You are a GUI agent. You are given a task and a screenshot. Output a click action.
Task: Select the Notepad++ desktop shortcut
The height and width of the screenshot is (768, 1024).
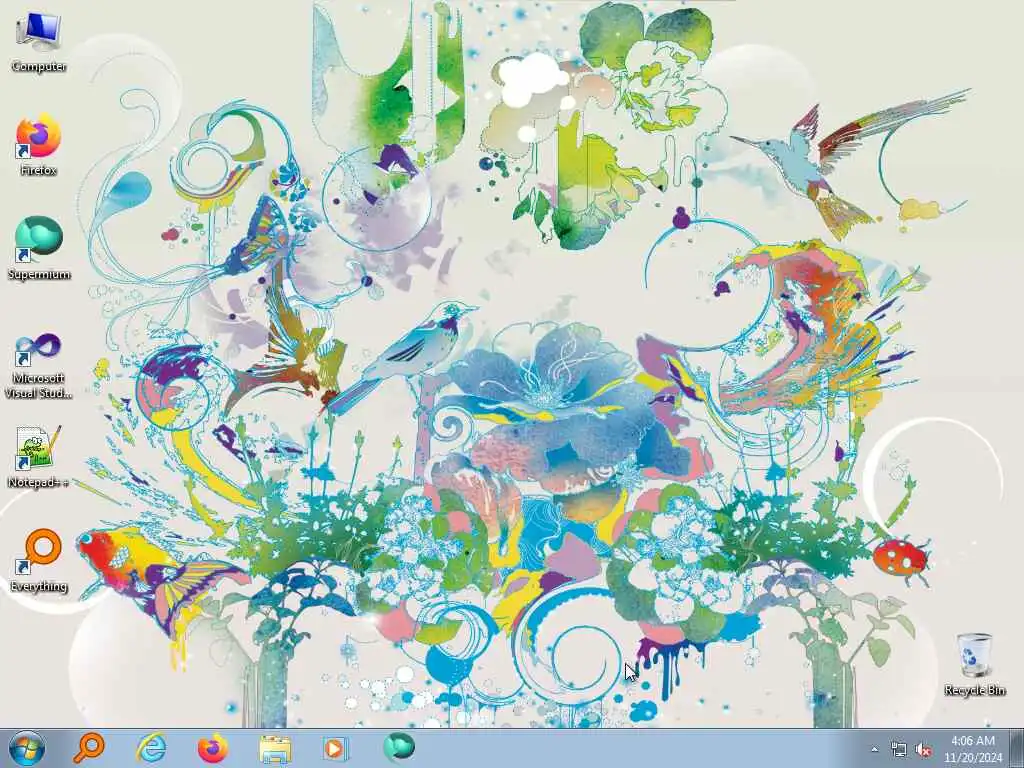pyautogui.click(x=39, y=457)
